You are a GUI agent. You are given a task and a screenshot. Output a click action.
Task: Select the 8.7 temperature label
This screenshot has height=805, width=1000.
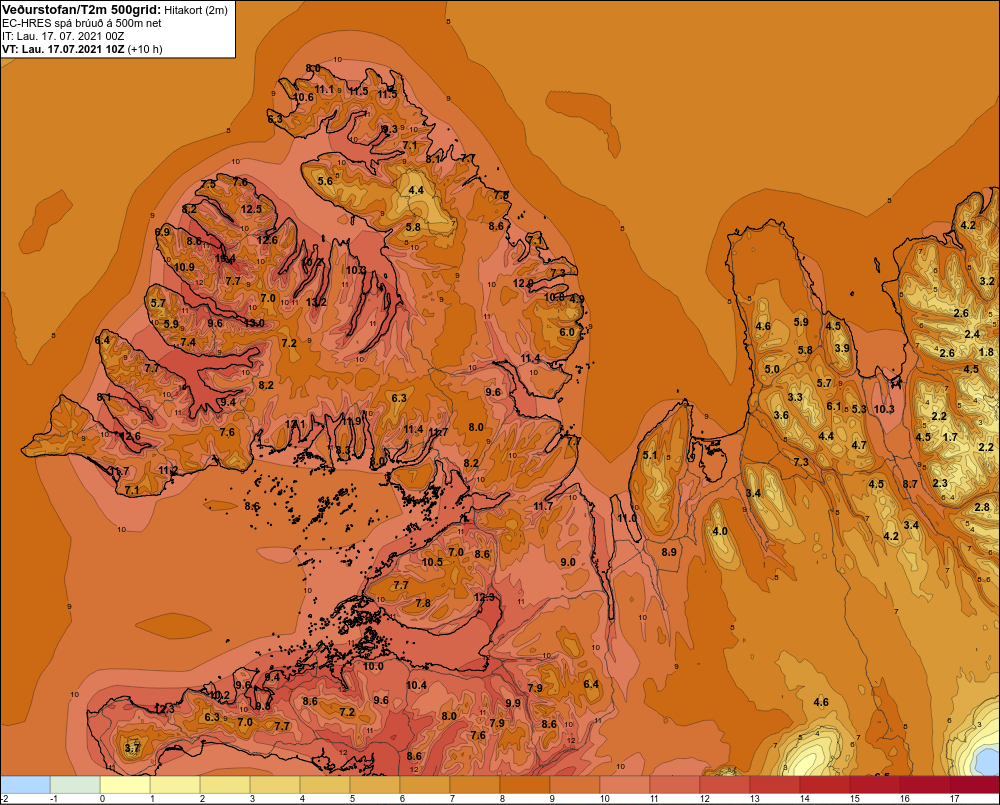(x=910, y=485)
